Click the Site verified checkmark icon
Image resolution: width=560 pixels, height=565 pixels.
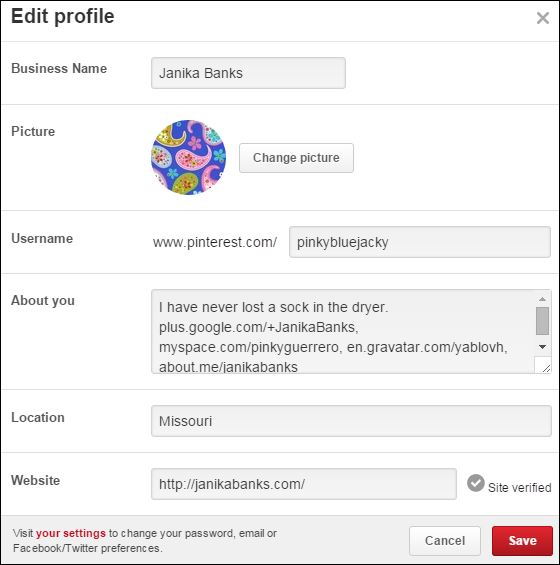point(476,483)
